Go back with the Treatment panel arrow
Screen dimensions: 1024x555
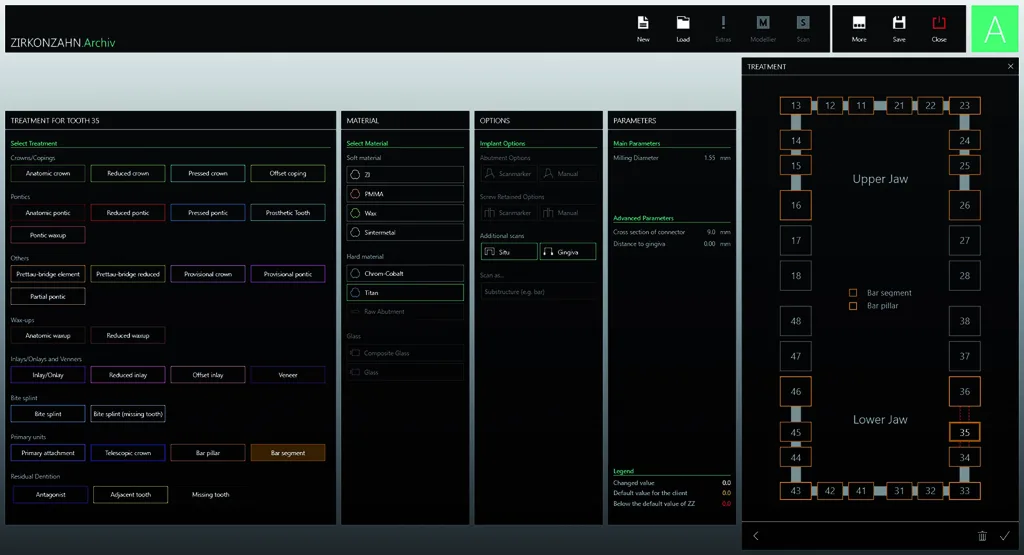coord(756,536)
